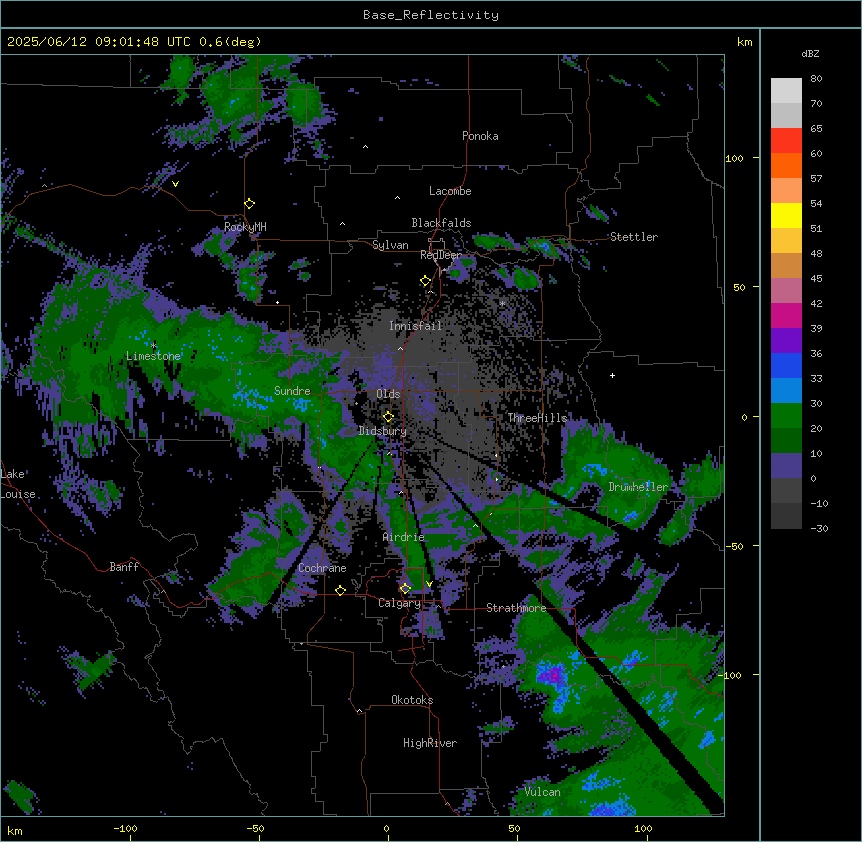Click the Okotoks label
This screenshot has width=862, height=842.
pyautogui.click(x=412, y=700)
